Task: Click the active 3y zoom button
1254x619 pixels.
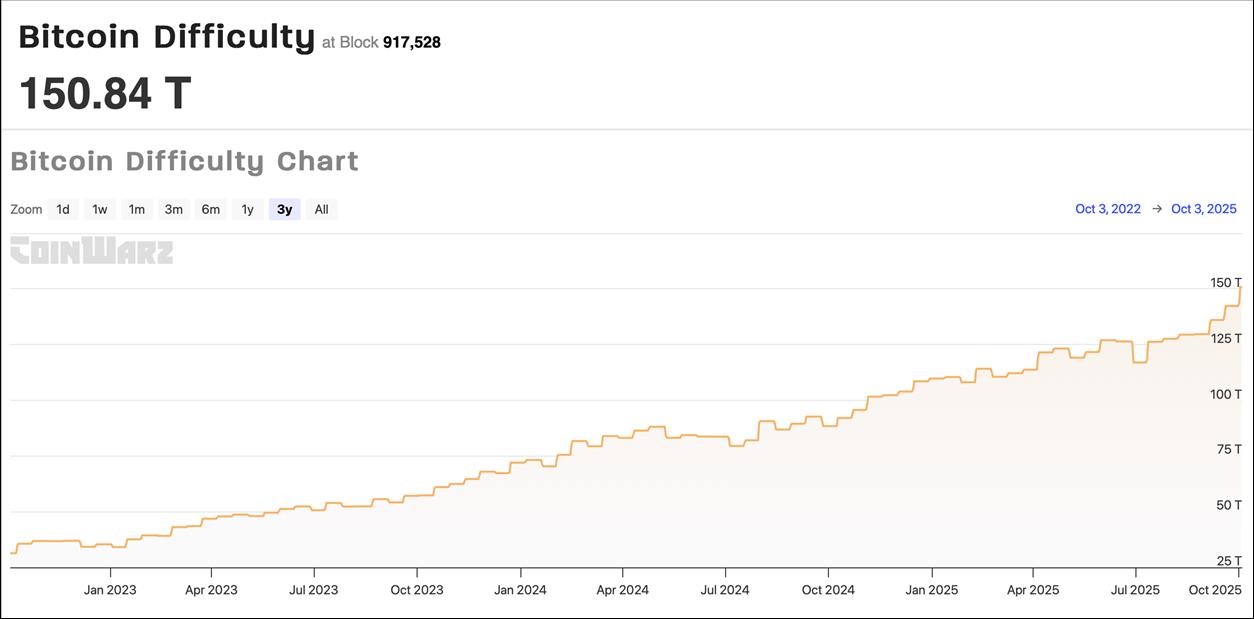Action: coord(285,209)
